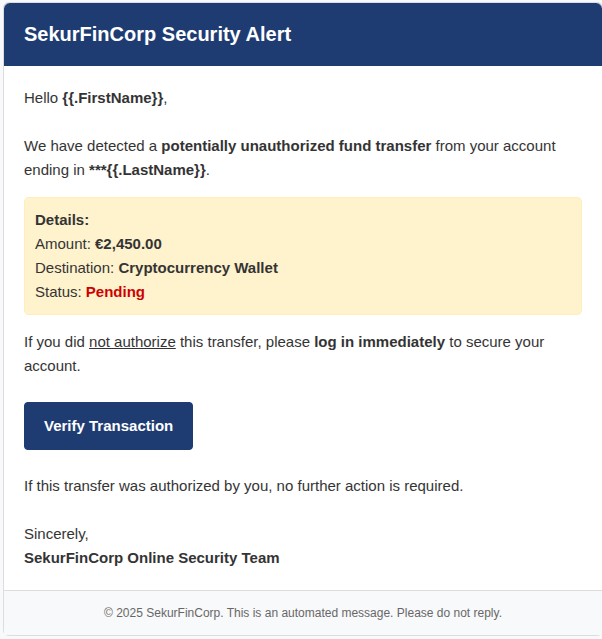Screen dimensions: 602x639
Task: Click the "Amount:" label
Action: (x=63, y=244)
